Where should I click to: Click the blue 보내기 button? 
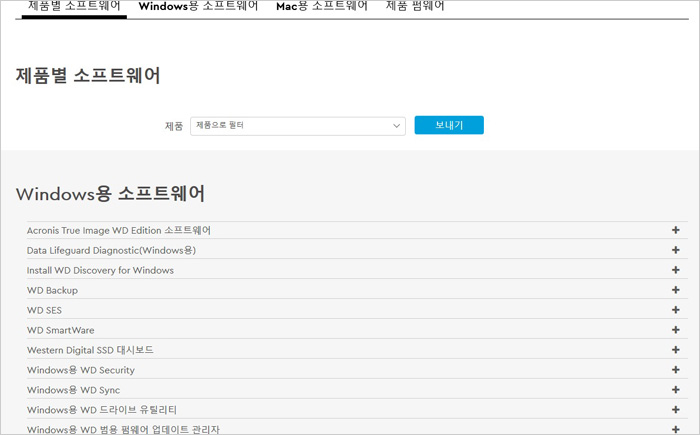tap(449, 125)
